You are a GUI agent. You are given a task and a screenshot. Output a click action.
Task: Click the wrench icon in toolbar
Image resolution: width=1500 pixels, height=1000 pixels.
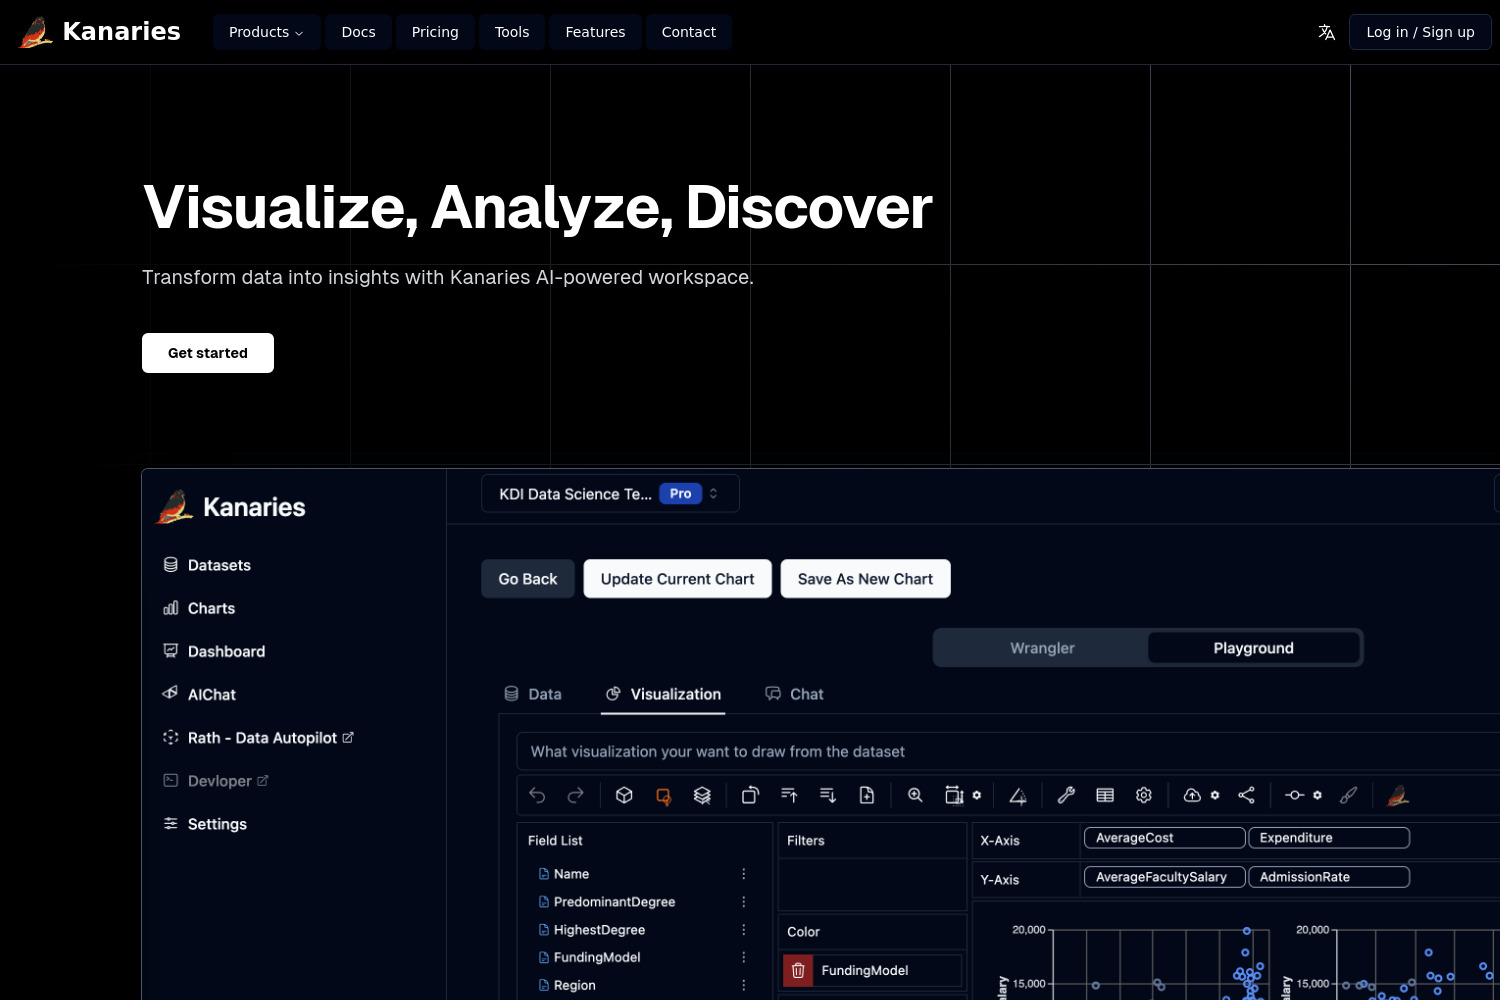point(1066,795)
